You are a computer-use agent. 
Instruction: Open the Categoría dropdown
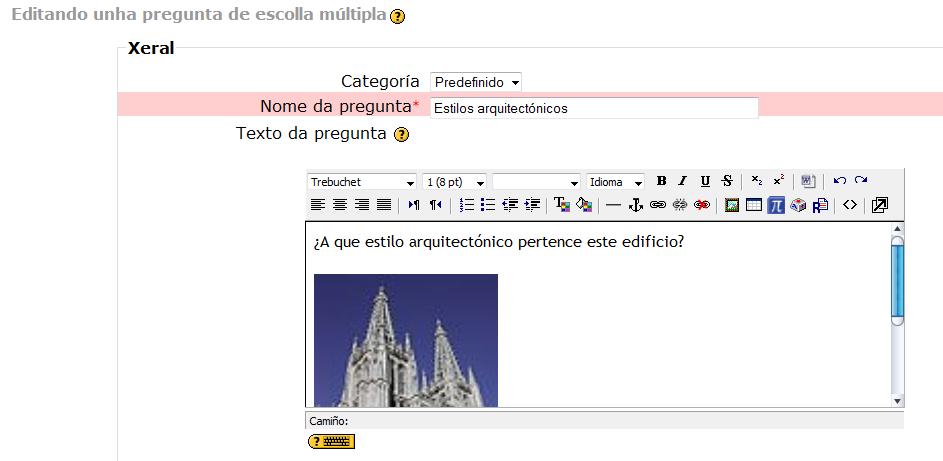(476, 82)
